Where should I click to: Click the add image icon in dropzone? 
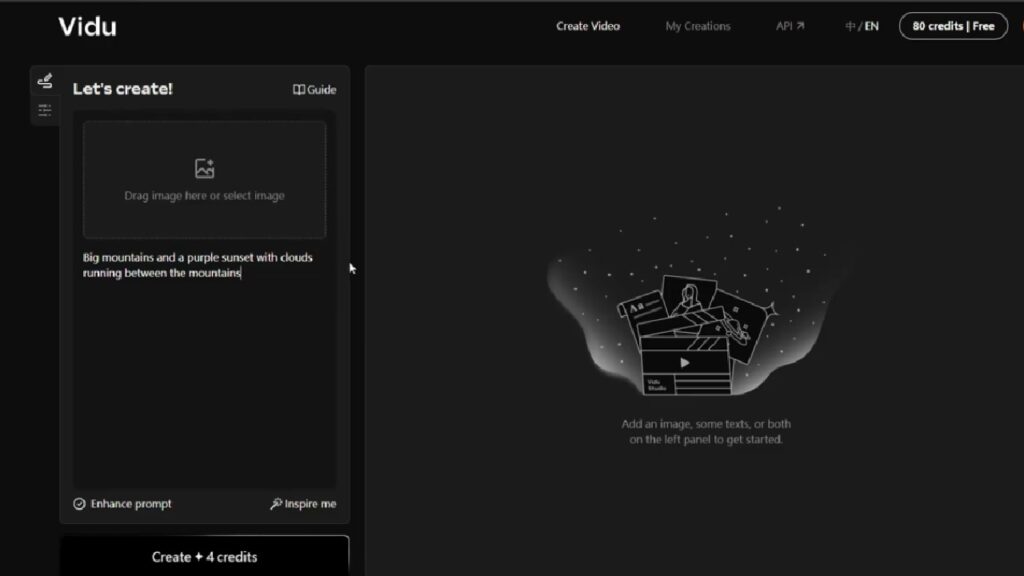[204, 168]
